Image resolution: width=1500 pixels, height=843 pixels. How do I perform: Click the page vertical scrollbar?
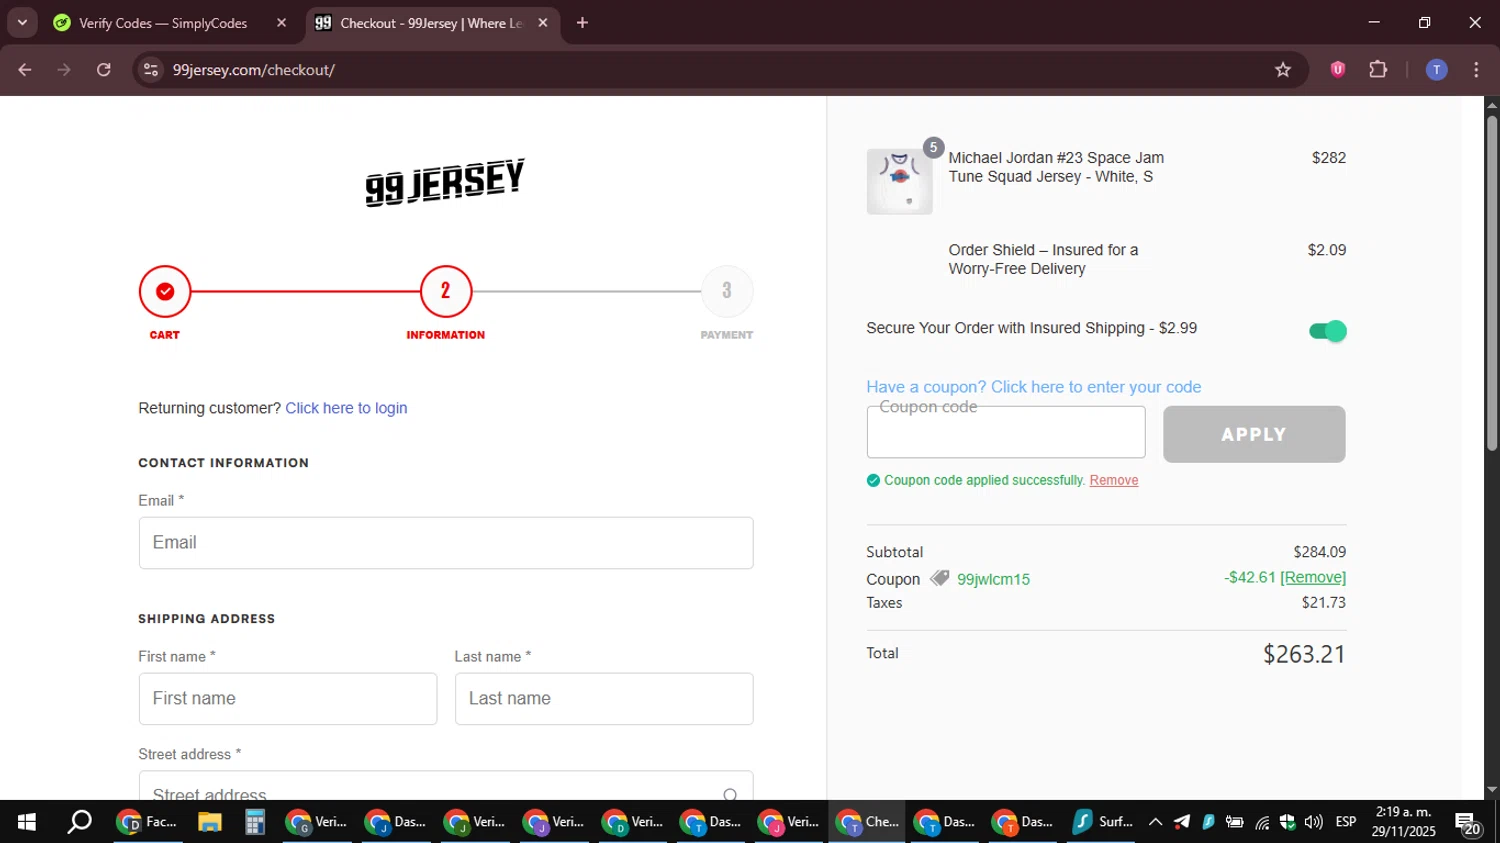(1492, 285)
